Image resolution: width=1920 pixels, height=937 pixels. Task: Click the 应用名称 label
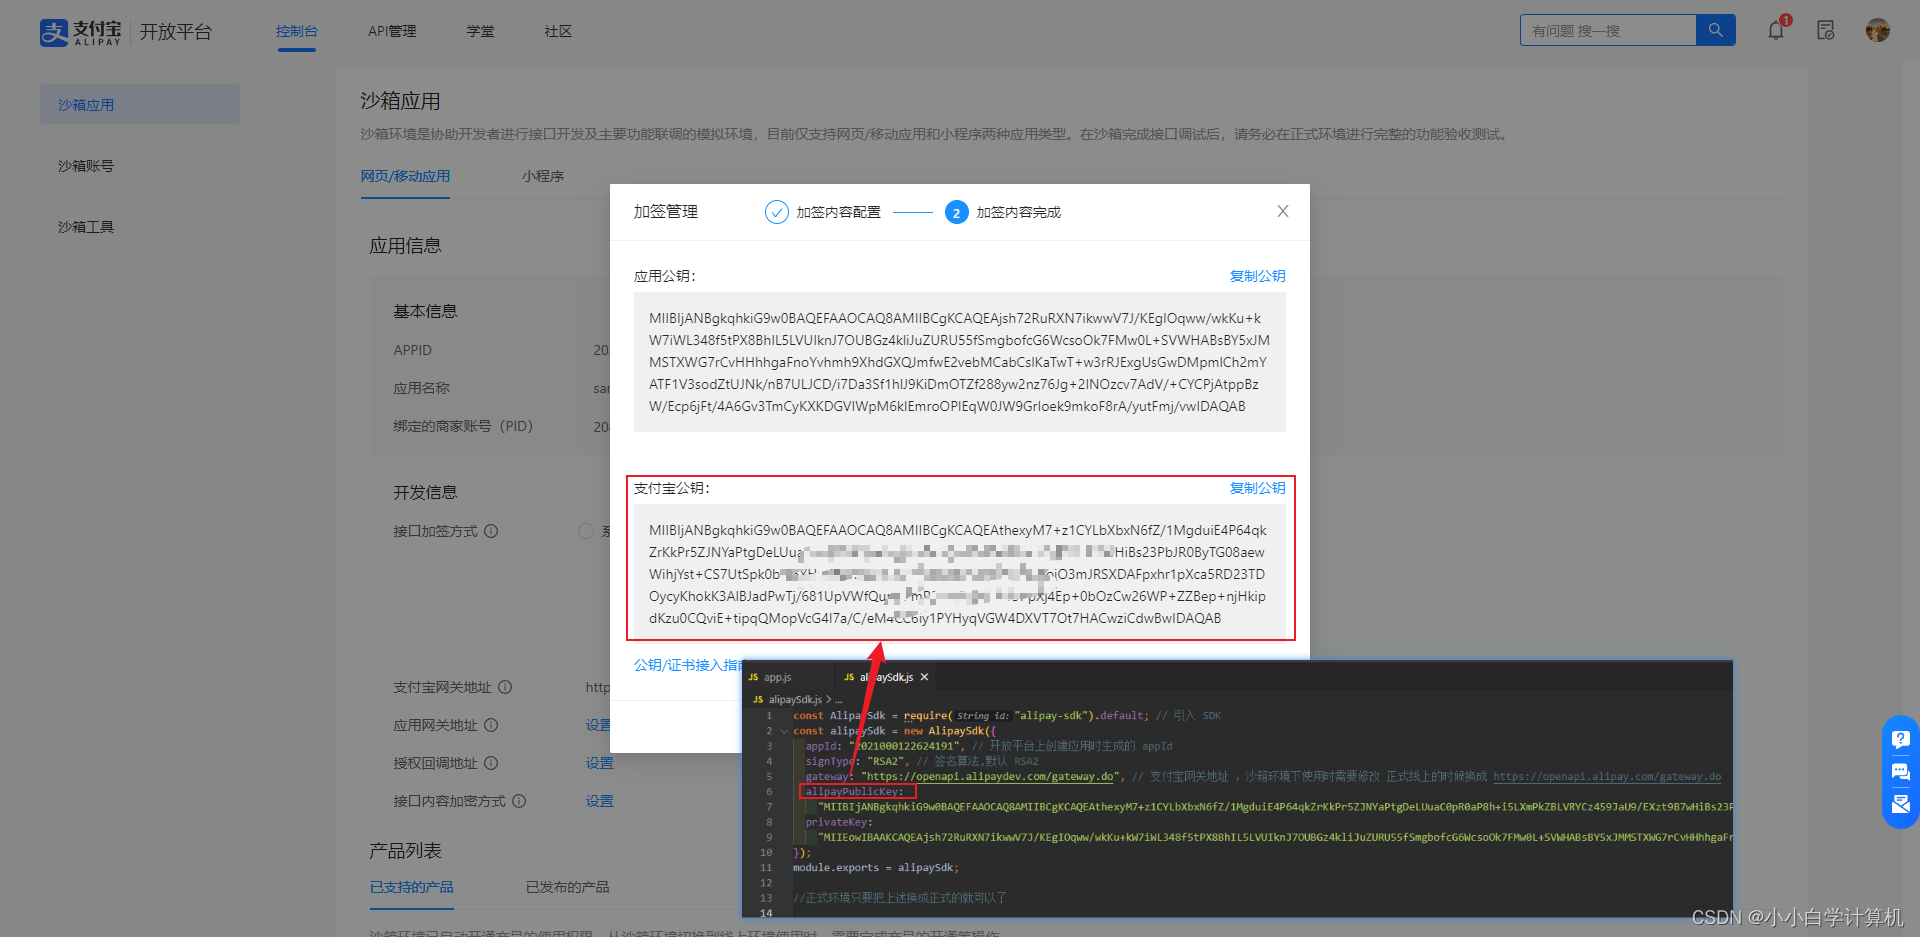pos(421,388)
